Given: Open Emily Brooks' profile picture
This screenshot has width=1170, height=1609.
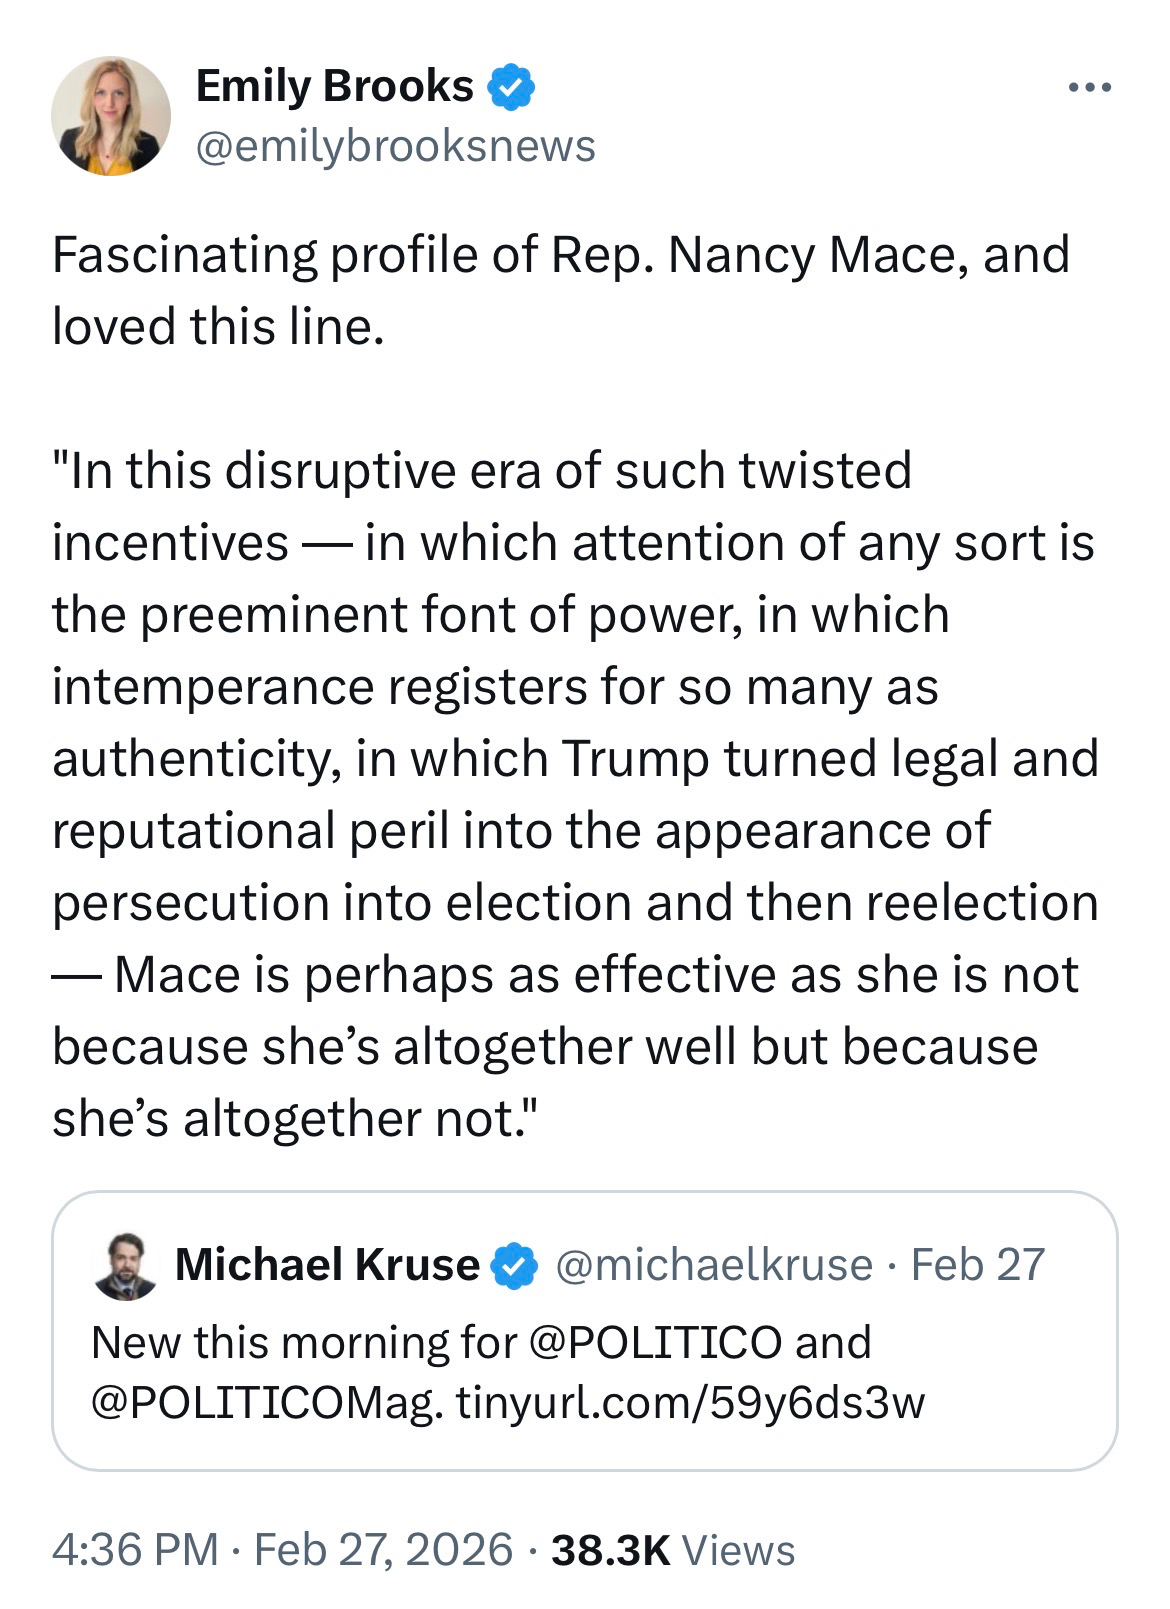Looking at the screenshot, I should 111,116.
